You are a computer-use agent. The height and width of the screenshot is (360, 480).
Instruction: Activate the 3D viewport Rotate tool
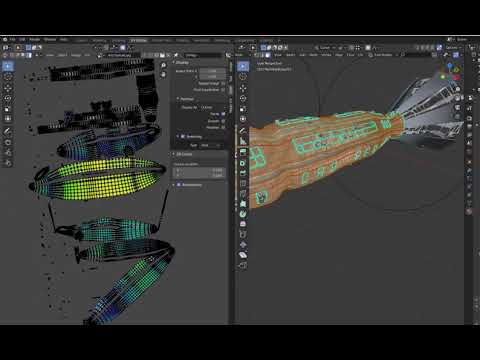click(x=243, y=99)
